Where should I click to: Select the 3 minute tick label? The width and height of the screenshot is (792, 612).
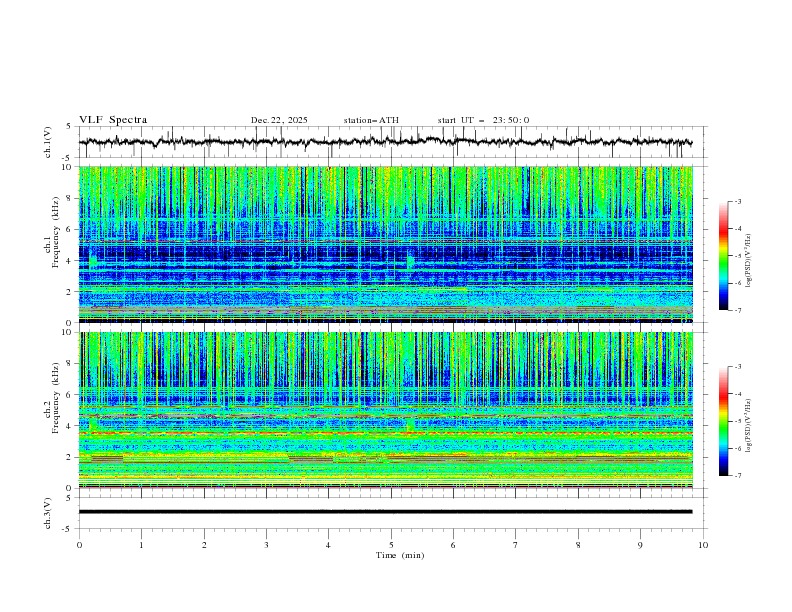tap(266, 544)
